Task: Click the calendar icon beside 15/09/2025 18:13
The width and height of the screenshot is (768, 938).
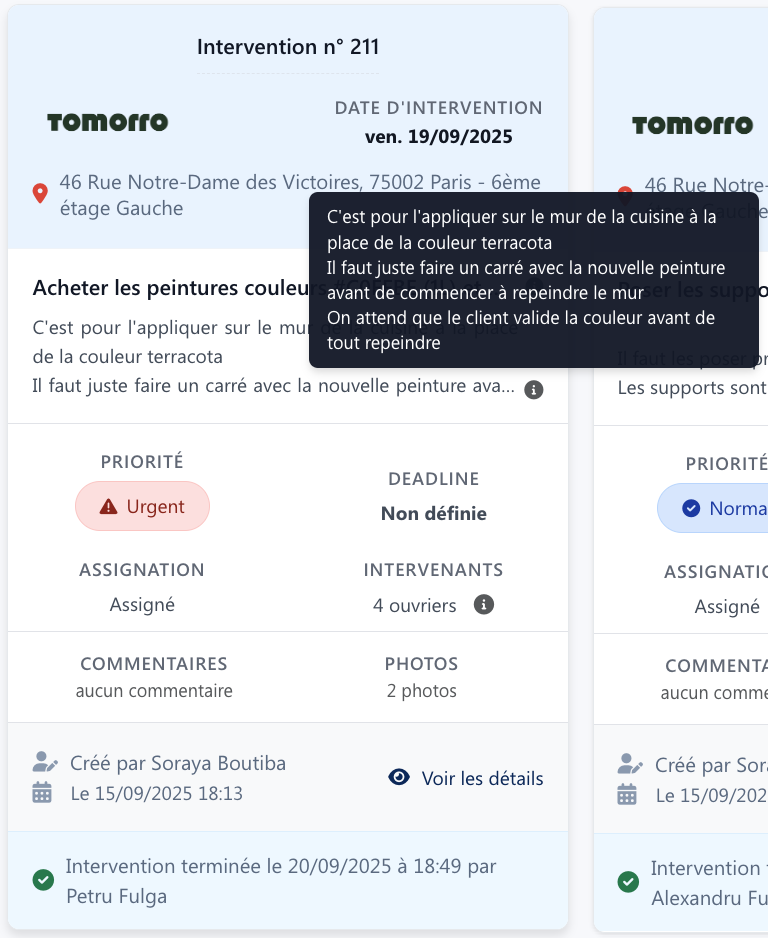Action: pyautogui.click(x=42, y=794)
